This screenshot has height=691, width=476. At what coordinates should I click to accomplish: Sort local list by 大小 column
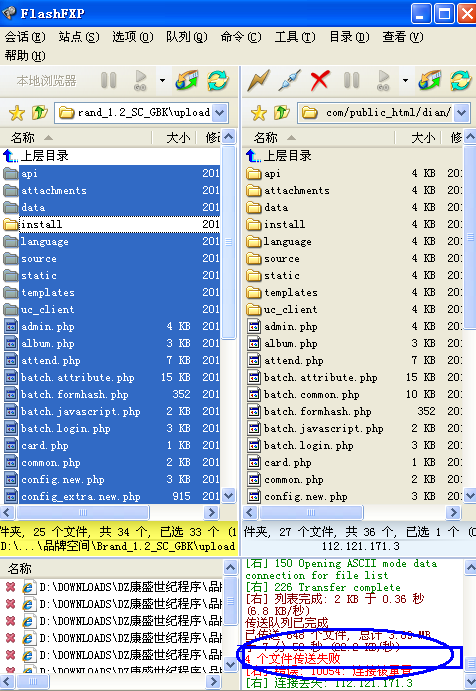[174, 138]
